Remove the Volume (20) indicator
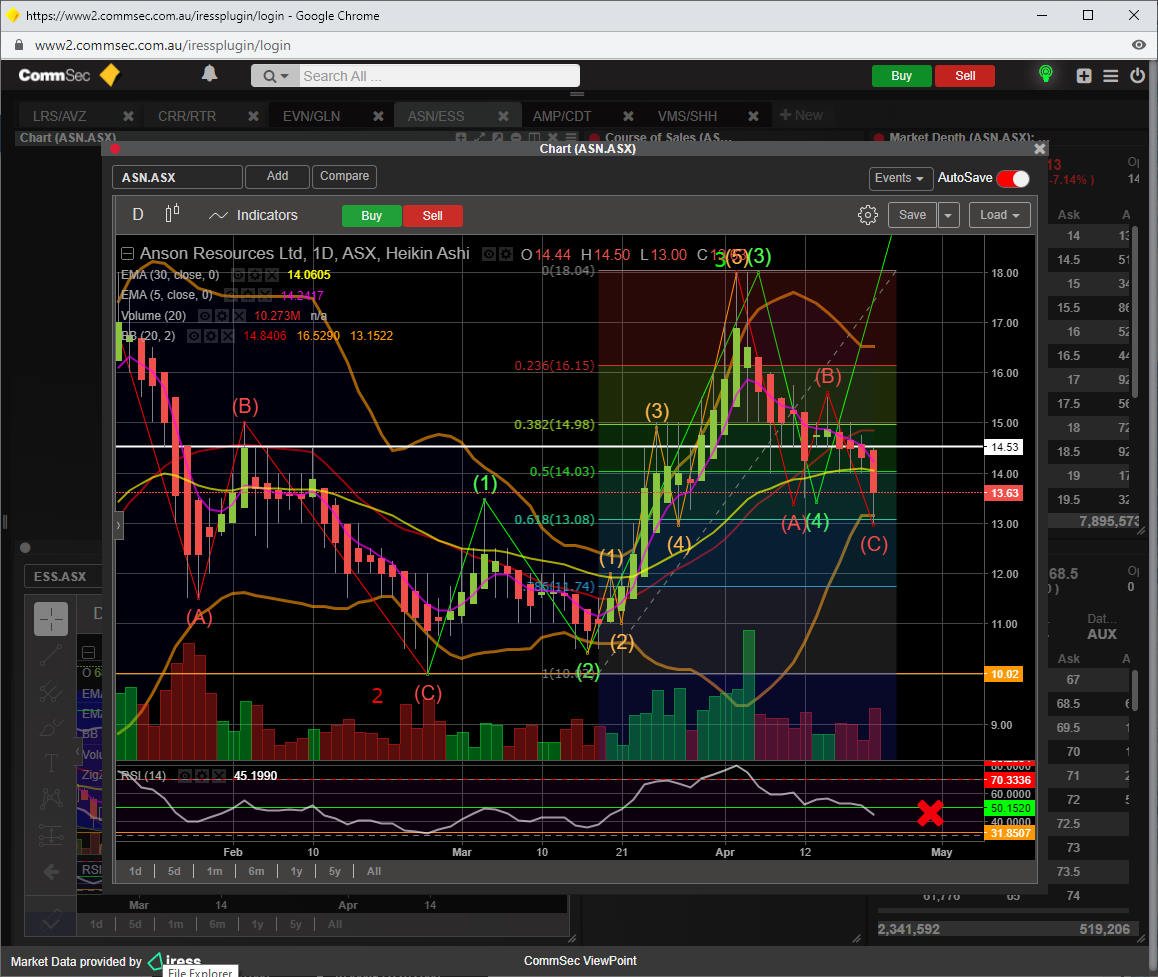 pos(239,315)
